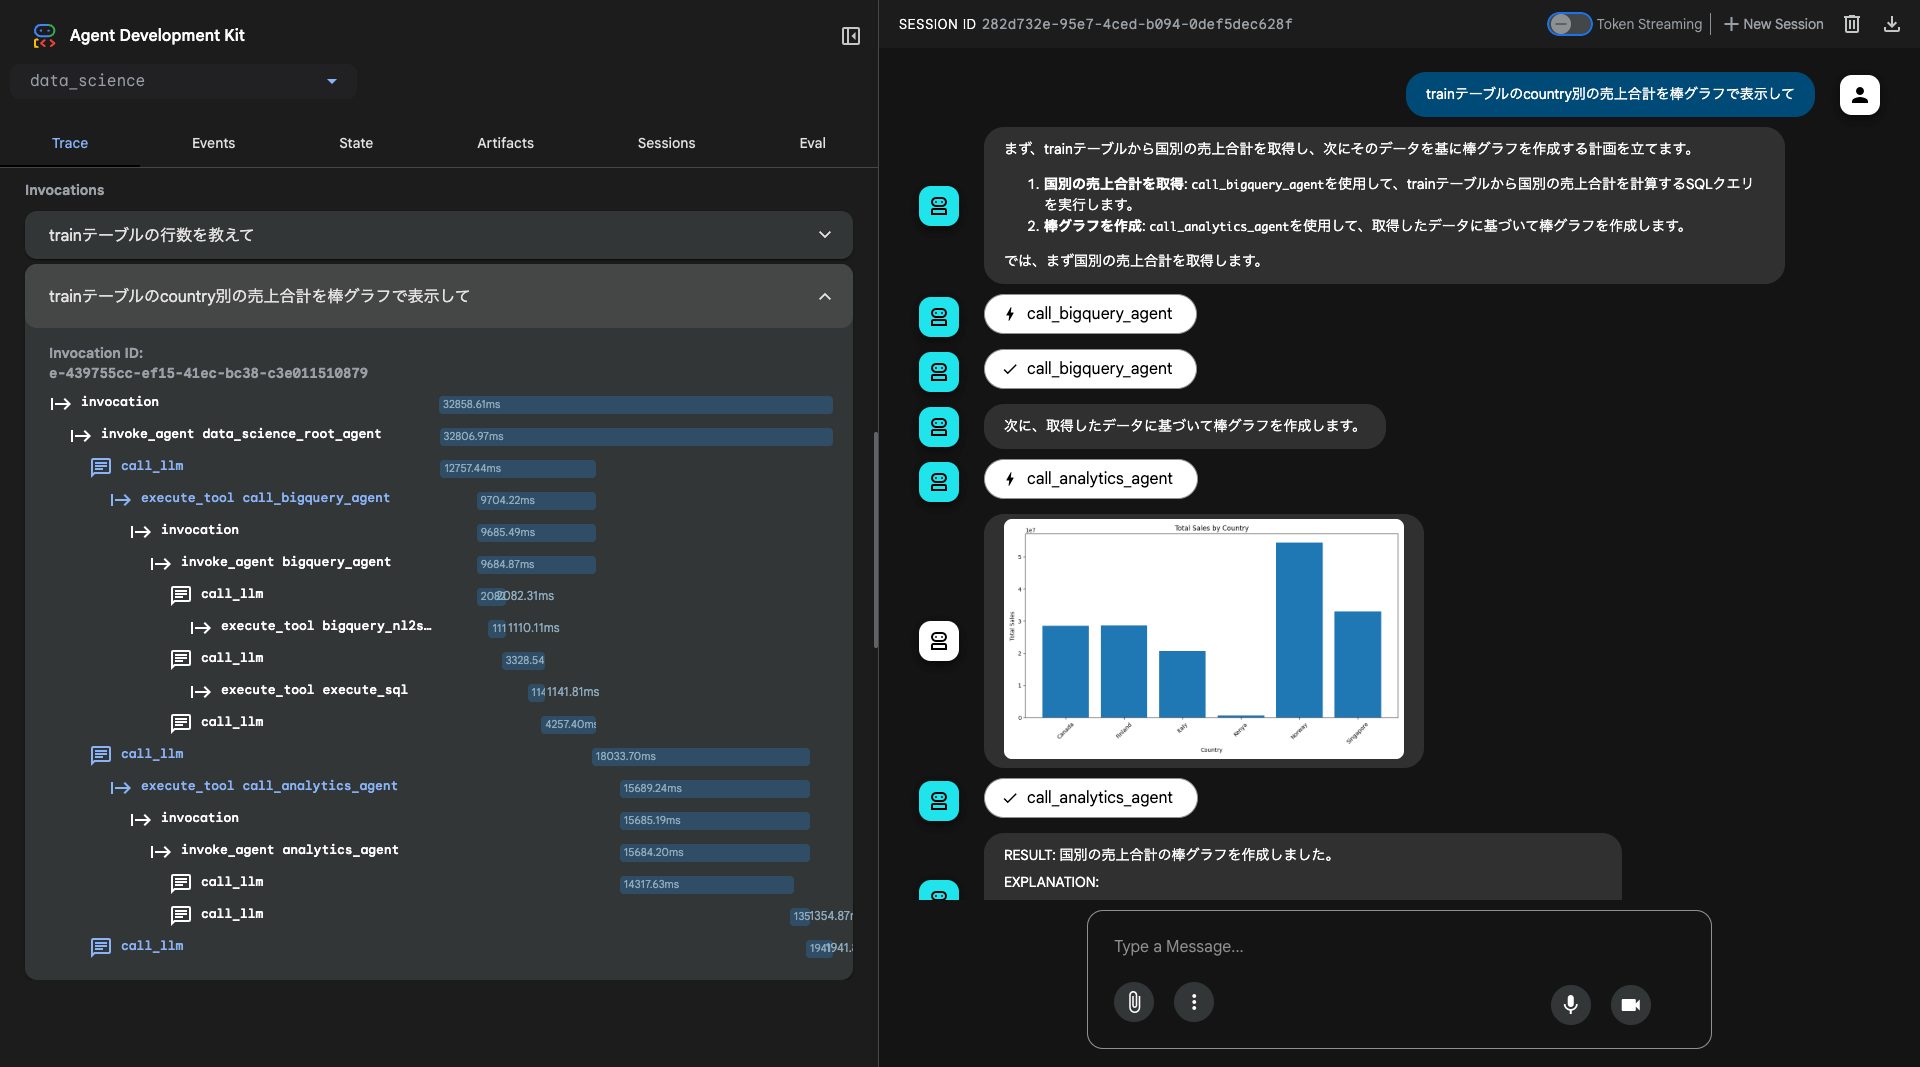Image resolution: width=1920 pixels, height=1067 pixels.
Task: Click the user avatar icon
Action: [x=1859, y=95]
